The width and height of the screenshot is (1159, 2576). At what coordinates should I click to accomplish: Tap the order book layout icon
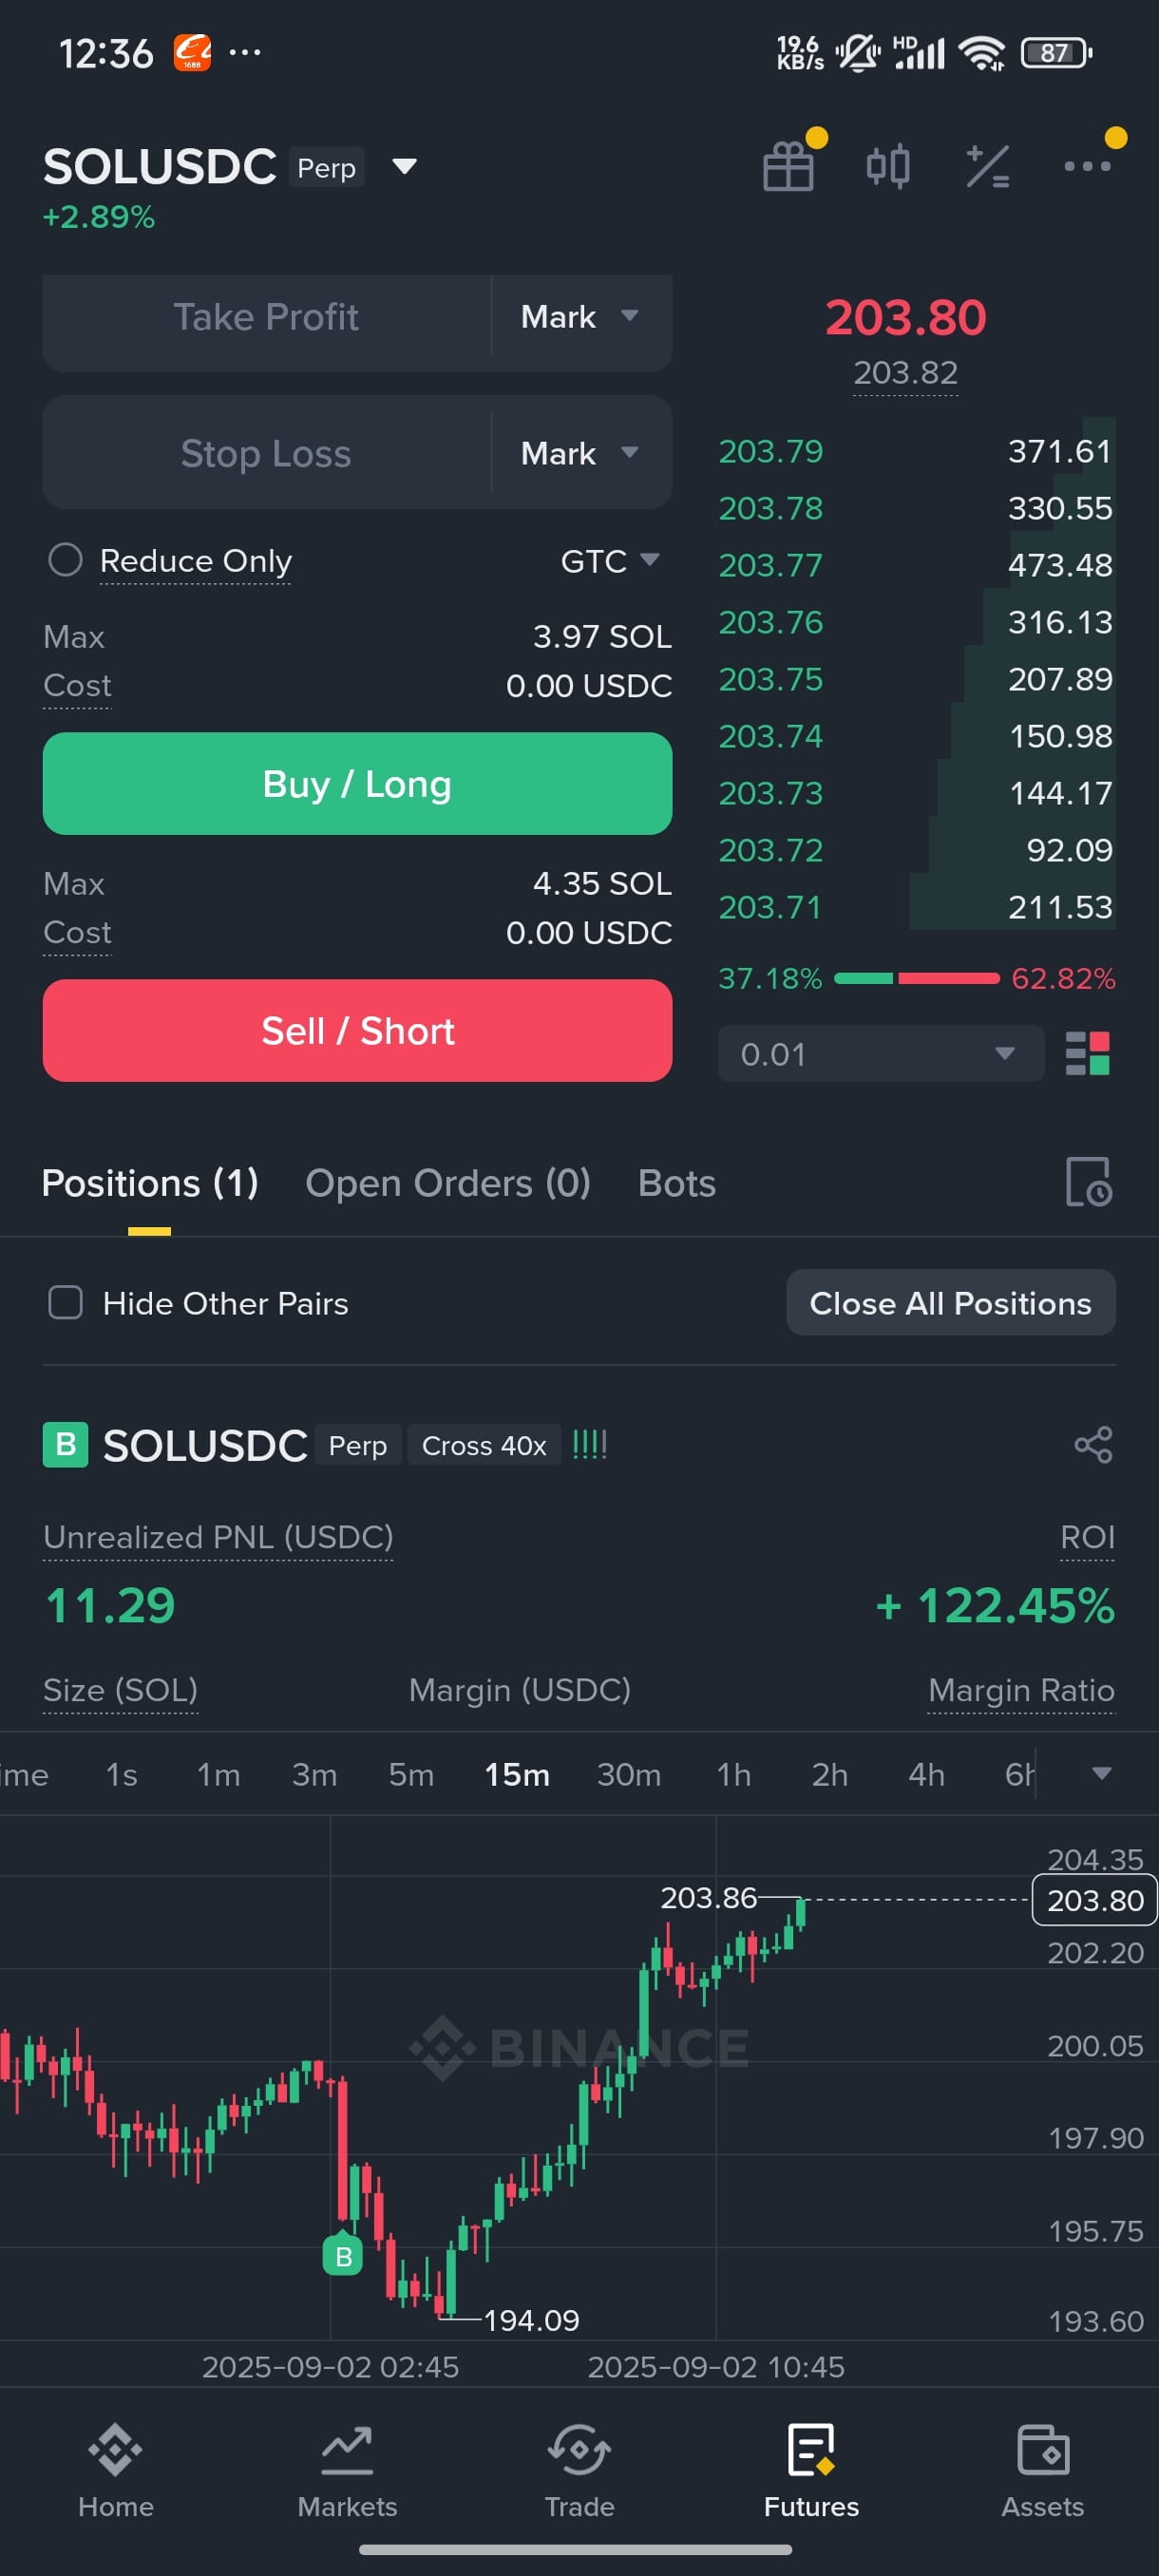[1087, 1053]
